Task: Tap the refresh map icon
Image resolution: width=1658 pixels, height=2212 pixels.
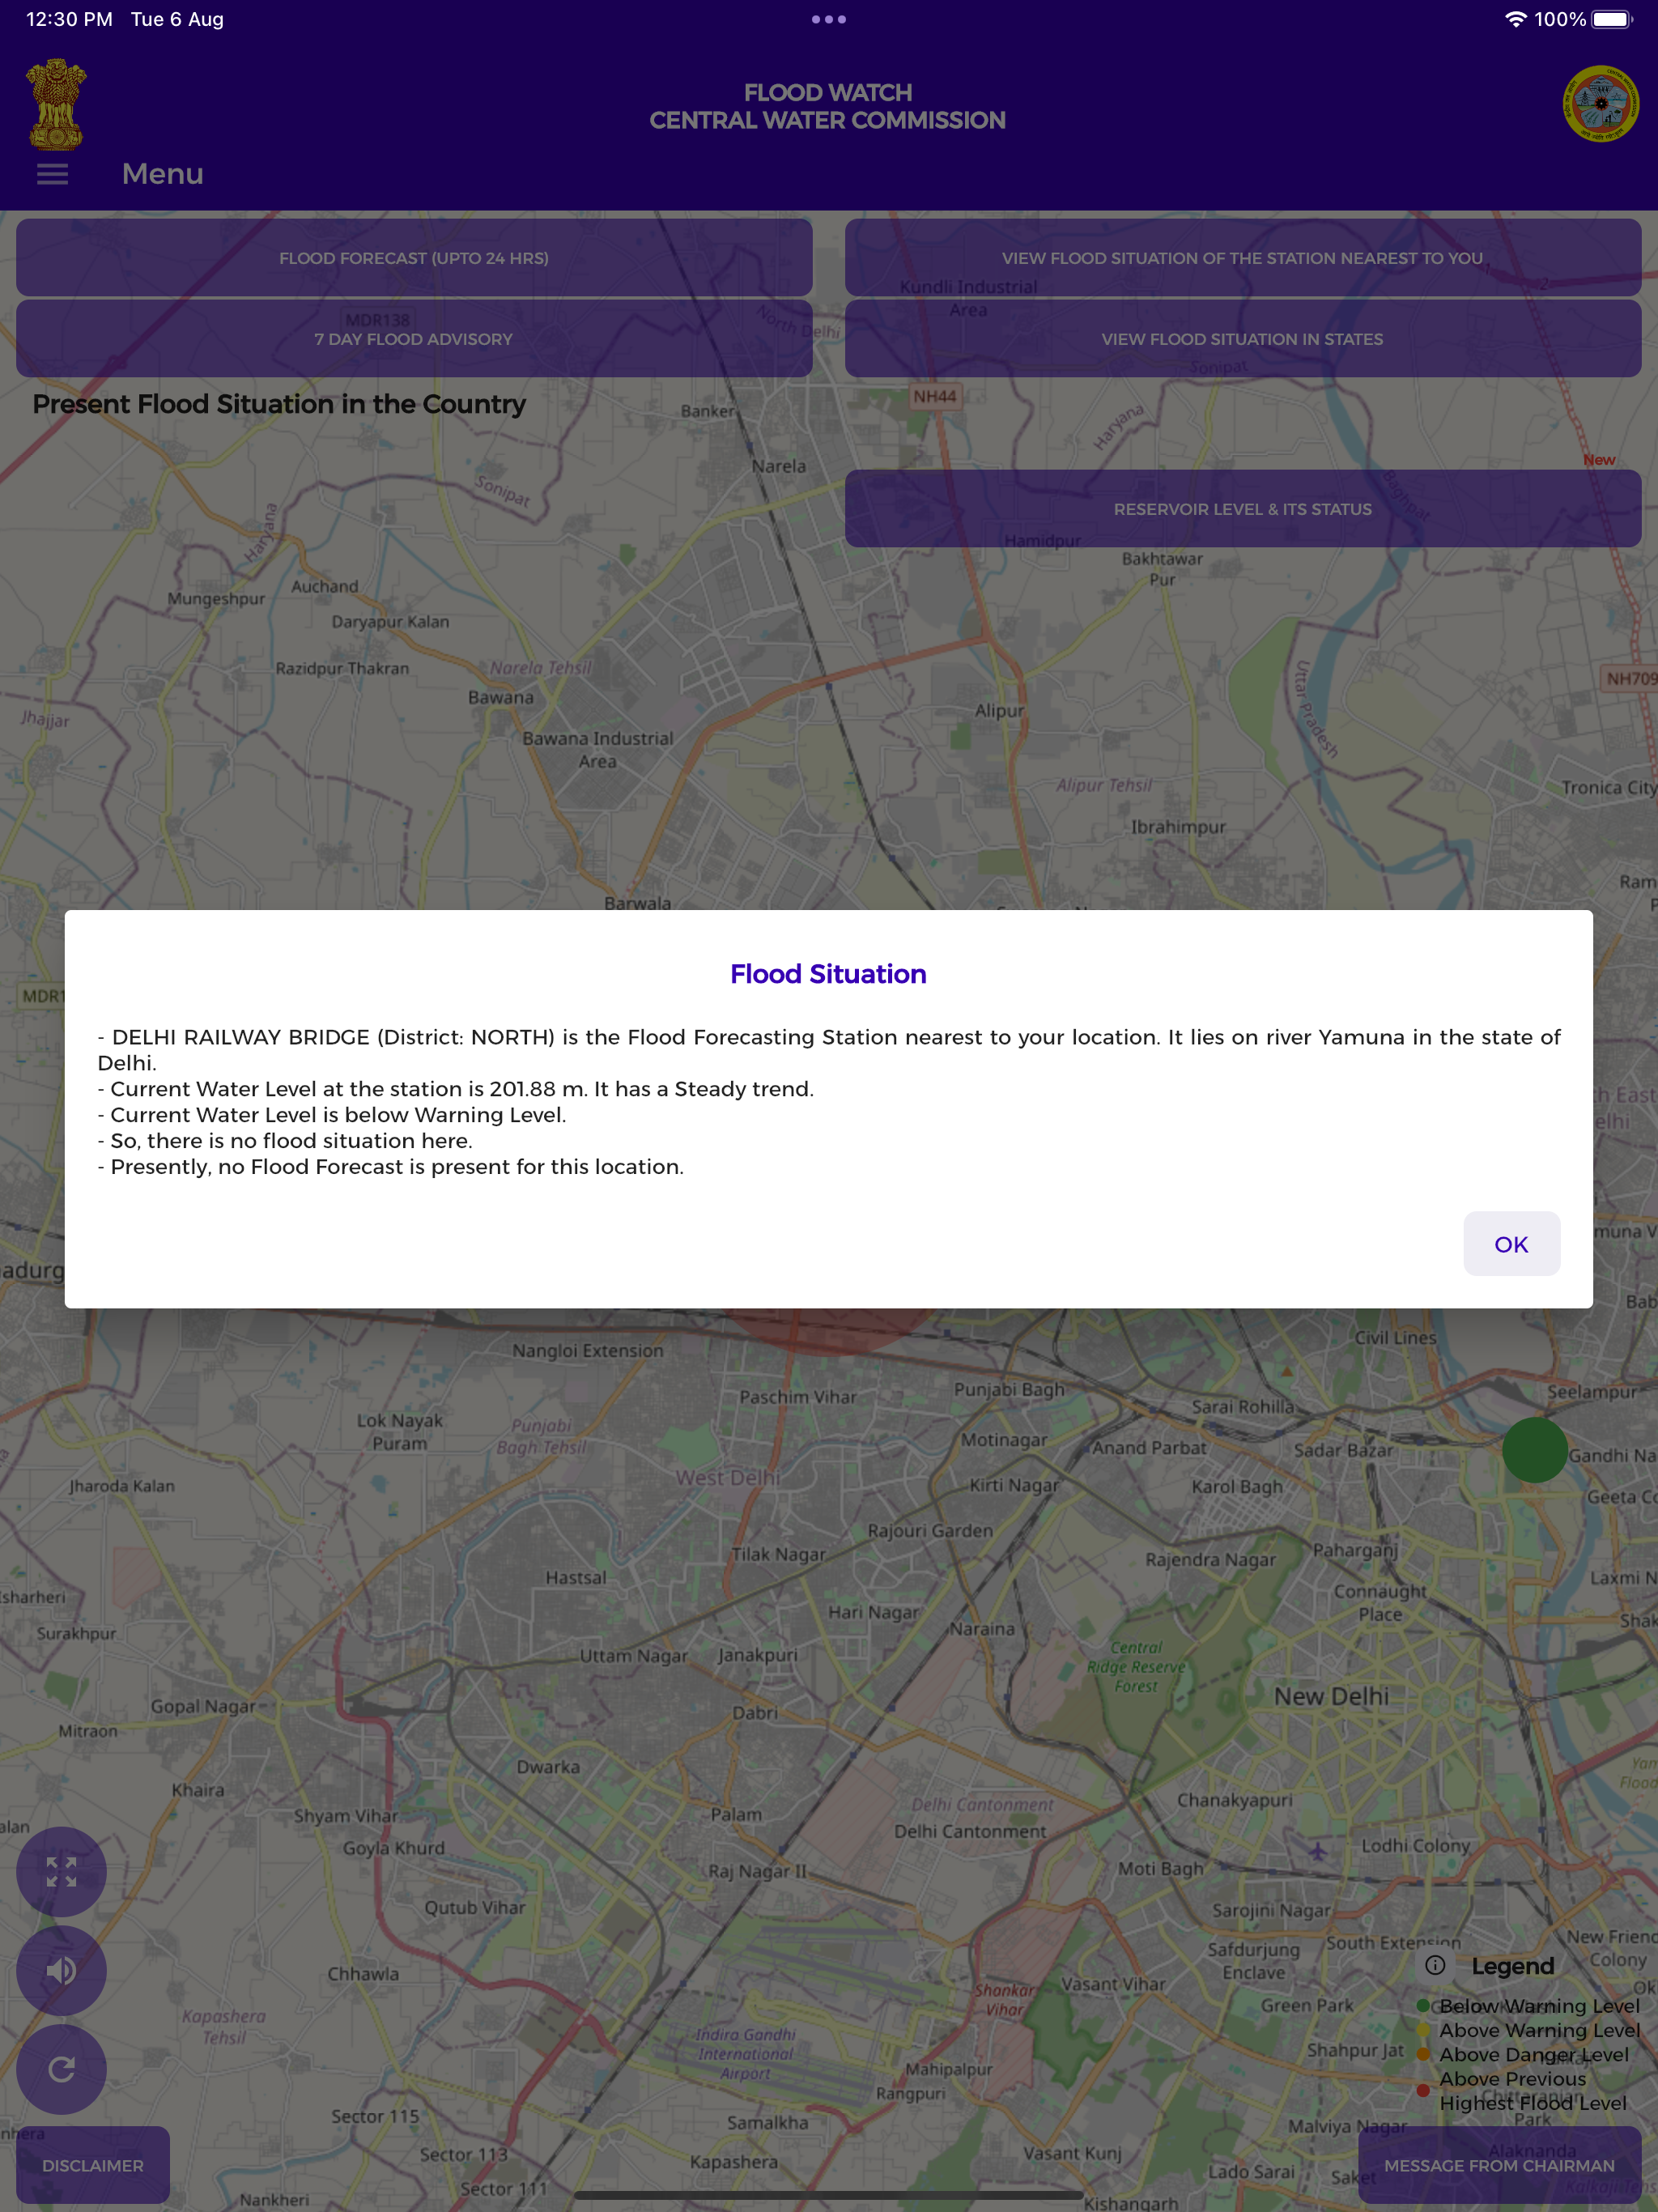Action: 61,2069
